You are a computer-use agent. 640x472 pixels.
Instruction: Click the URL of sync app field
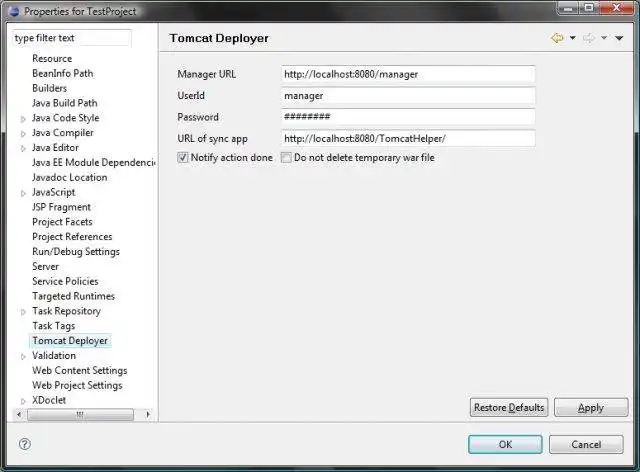click(x=408, y=138)
